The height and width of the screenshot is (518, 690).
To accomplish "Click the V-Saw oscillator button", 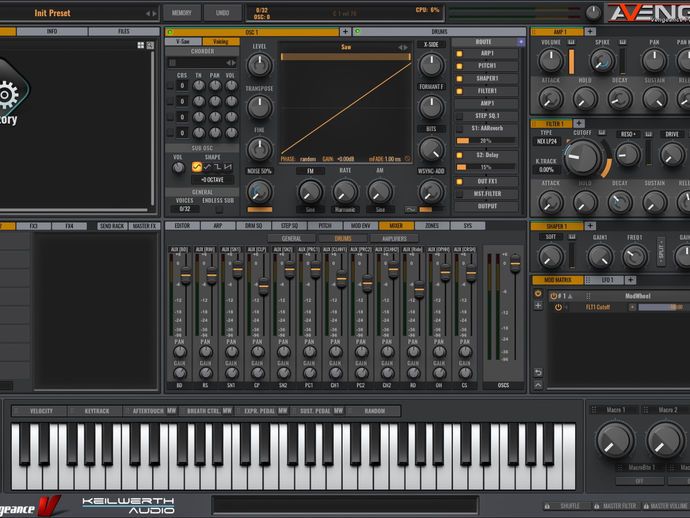I will click(x=183, y=42).
